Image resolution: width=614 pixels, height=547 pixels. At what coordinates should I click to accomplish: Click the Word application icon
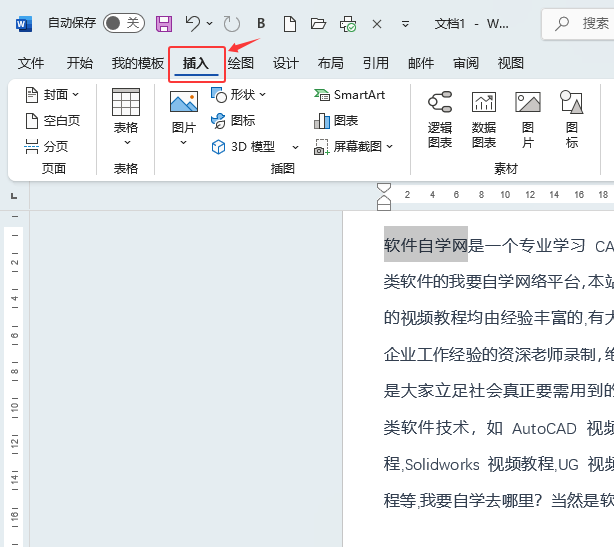24,24
